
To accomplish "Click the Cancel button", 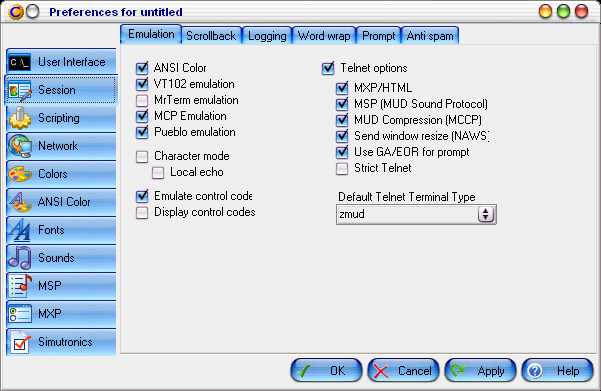I will pos(403,370).
